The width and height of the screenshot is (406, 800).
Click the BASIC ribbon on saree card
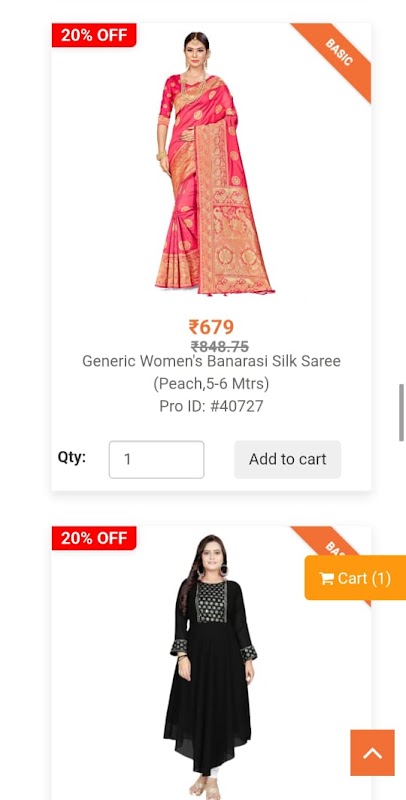coord(339,52)
